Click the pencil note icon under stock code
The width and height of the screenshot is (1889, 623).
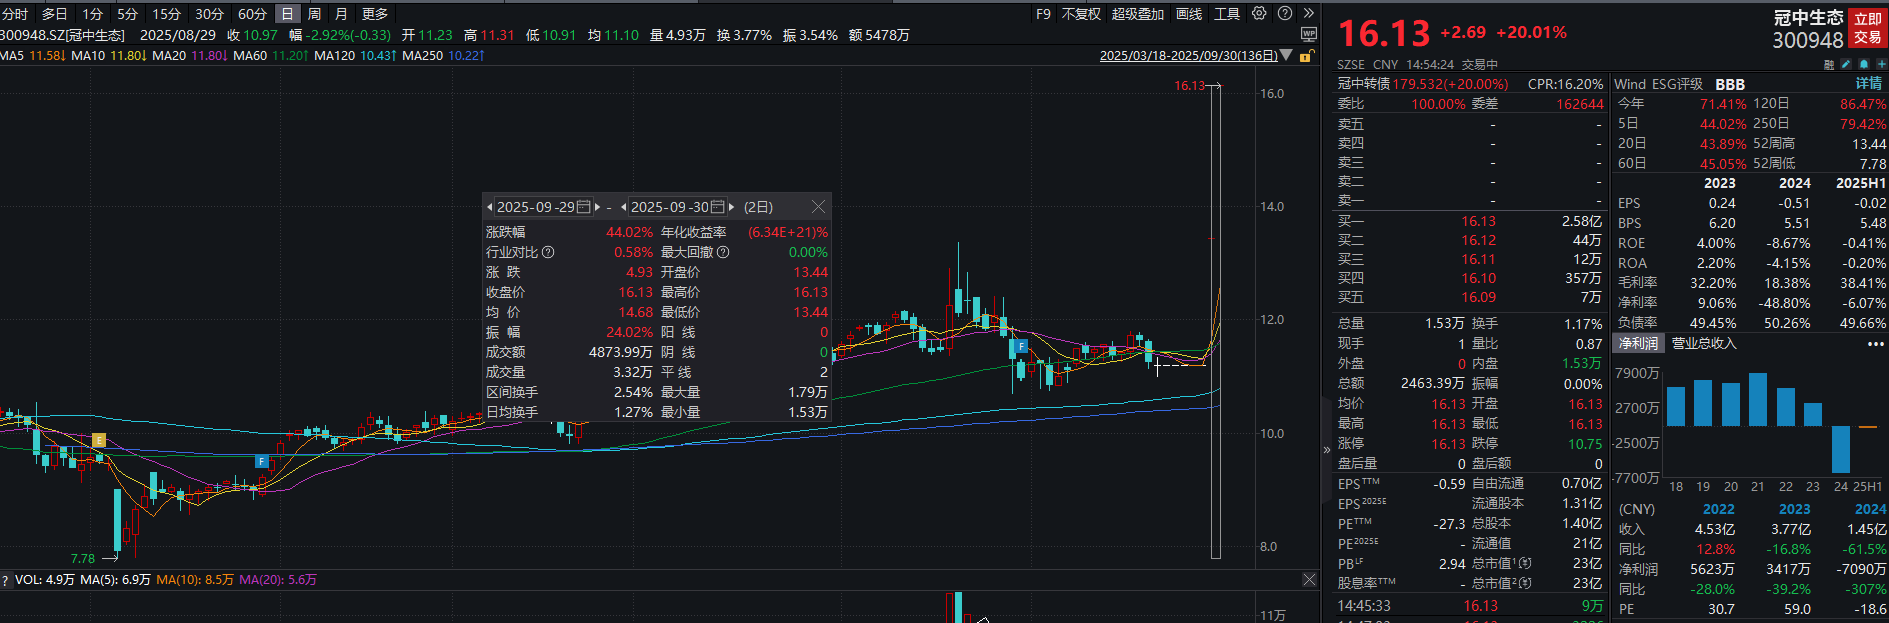click(1846, 64)
